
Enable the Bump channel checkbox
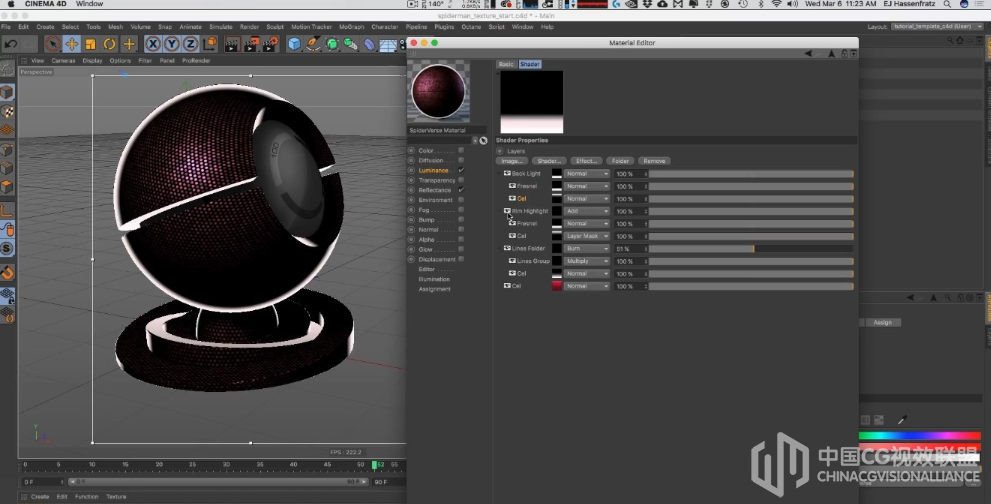pyautogui.click(x=461, y=219)
